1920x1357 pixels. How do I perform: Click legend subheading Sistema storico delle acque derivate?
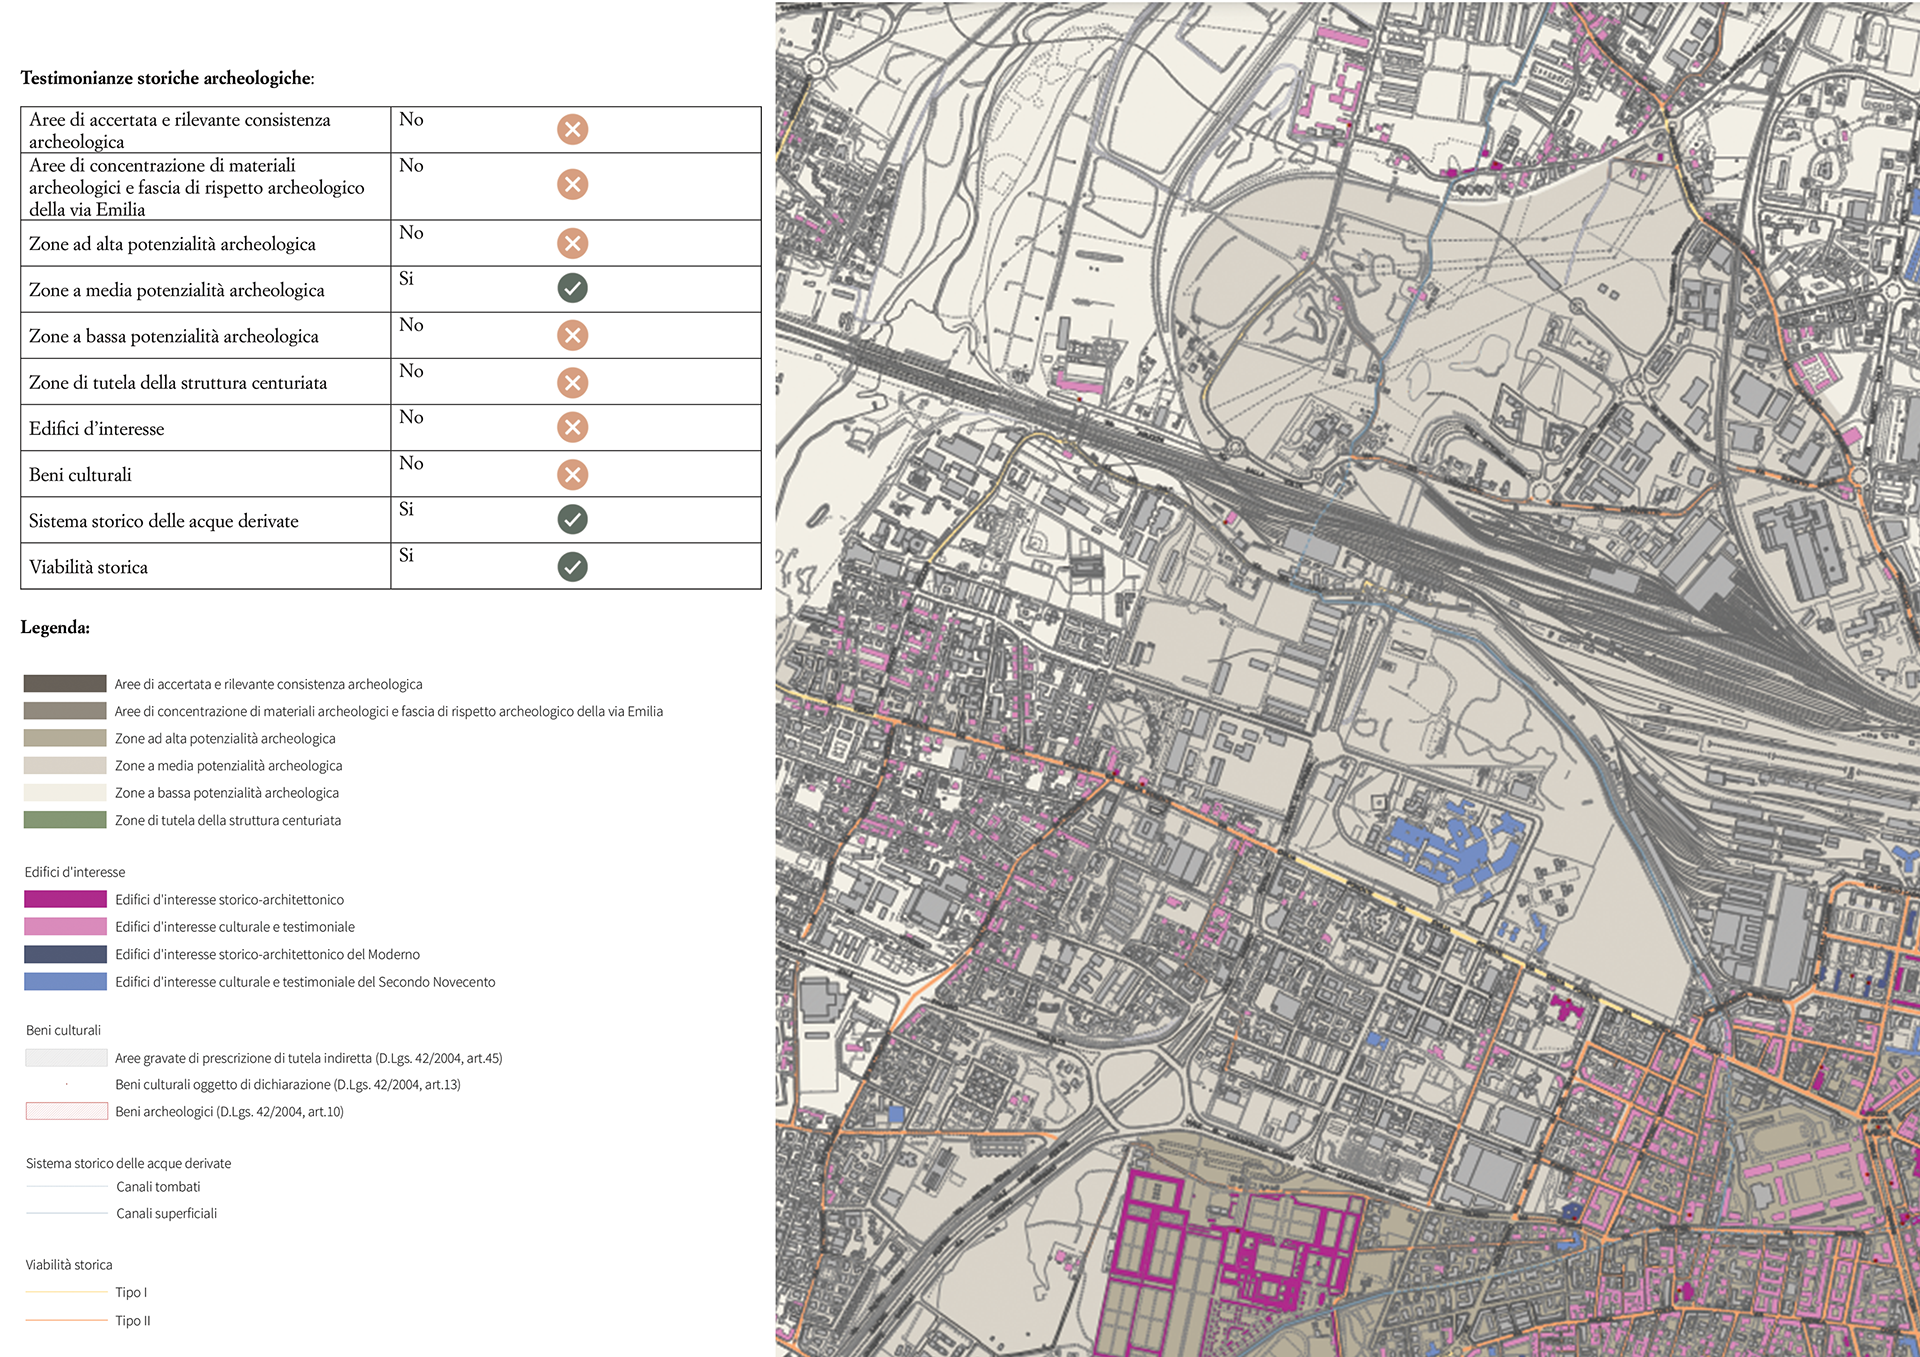128,1163
